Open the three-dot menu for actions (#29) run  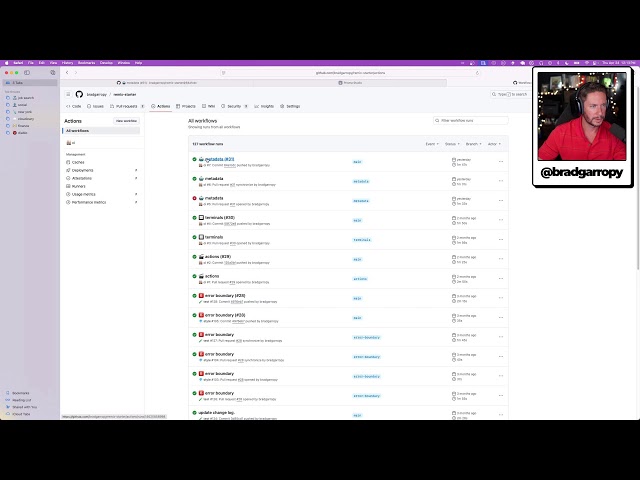pyautogui.click(x=501, y=259)
